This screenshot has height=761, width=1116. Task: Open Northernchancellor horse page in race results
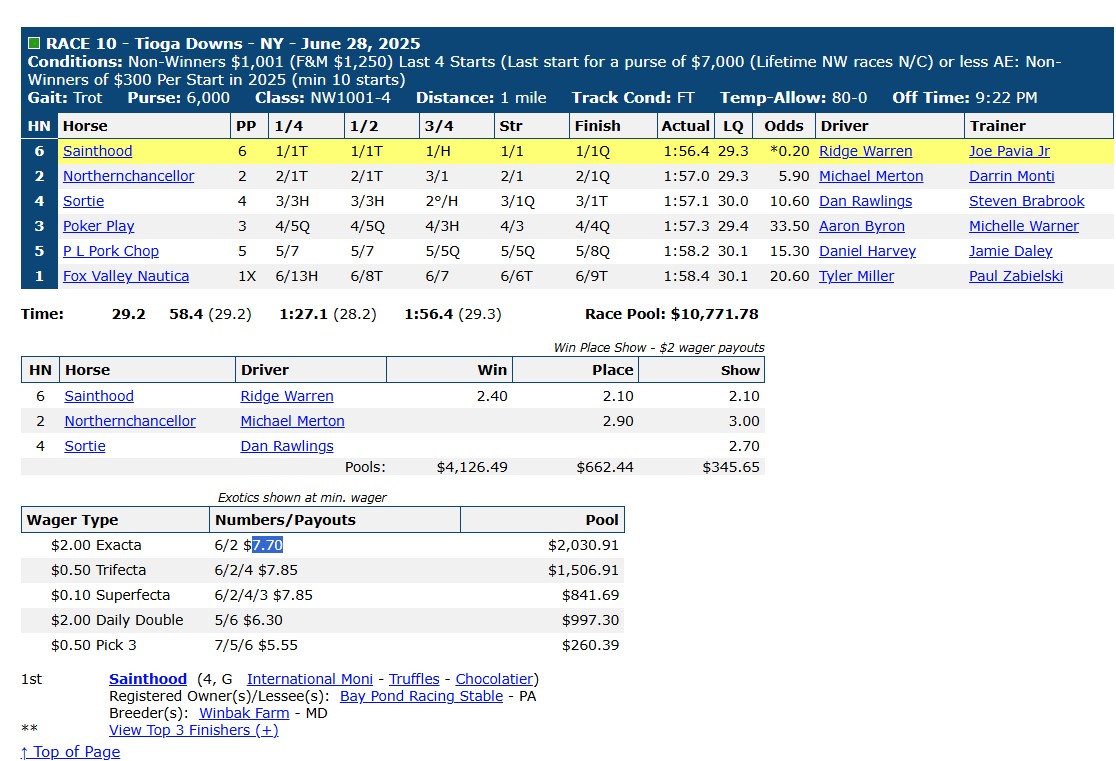[128, 176]
